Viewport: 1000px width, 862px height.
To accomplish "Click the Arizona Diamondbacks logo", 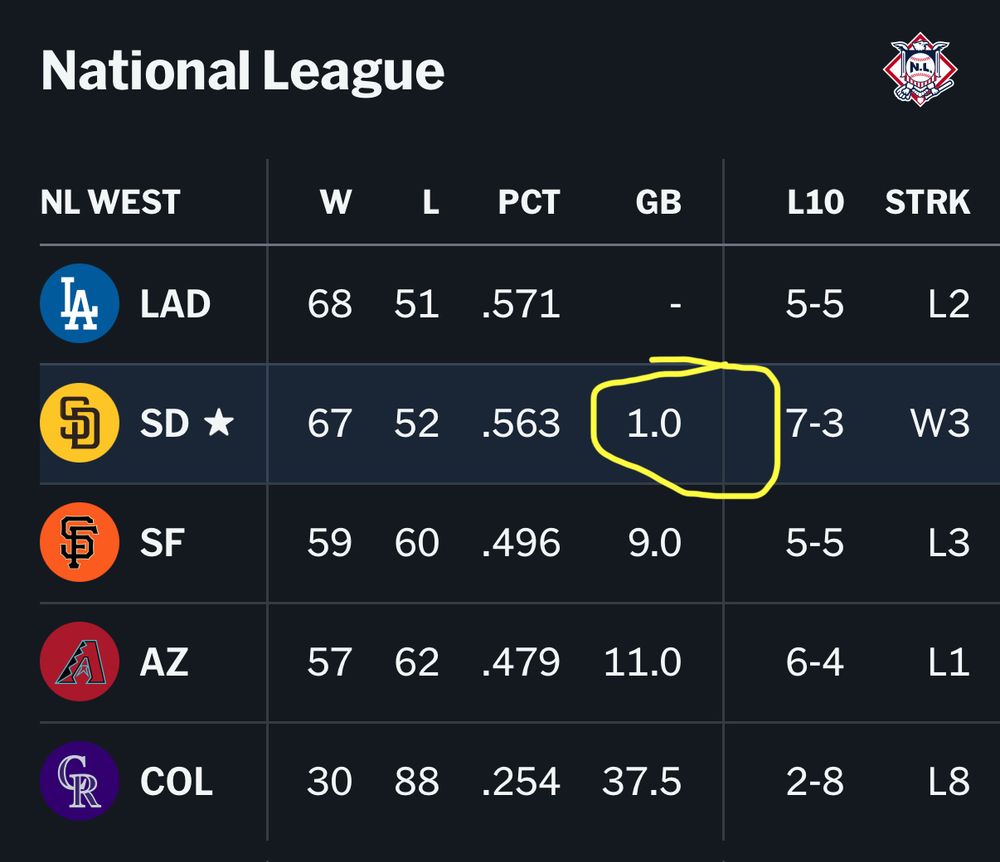I will (x=79, y=662).
